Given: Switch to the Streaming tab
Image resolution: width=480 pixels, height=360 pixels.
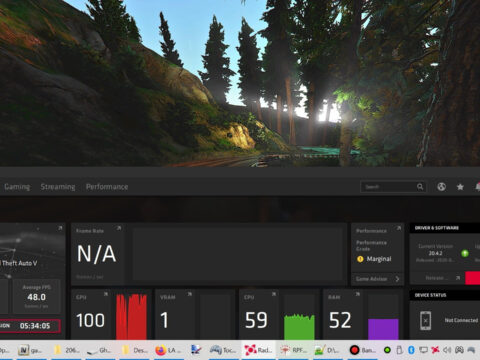Looking at the screenshot, I should [58, 187].
